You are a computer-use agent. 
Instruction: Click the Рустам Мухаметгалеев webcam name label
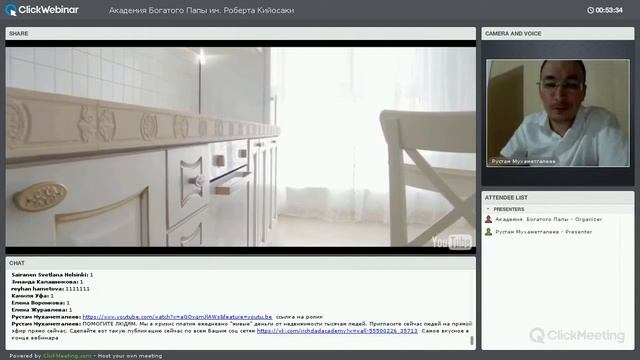(523, 161)
